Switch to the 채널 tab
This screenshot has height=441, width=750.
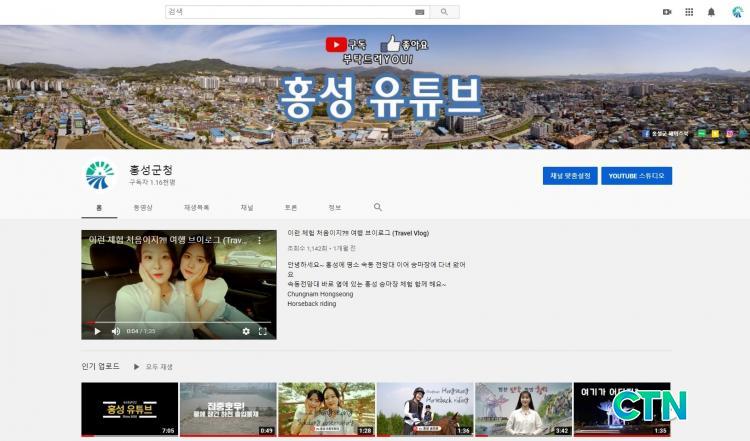[x=247, y=208]
